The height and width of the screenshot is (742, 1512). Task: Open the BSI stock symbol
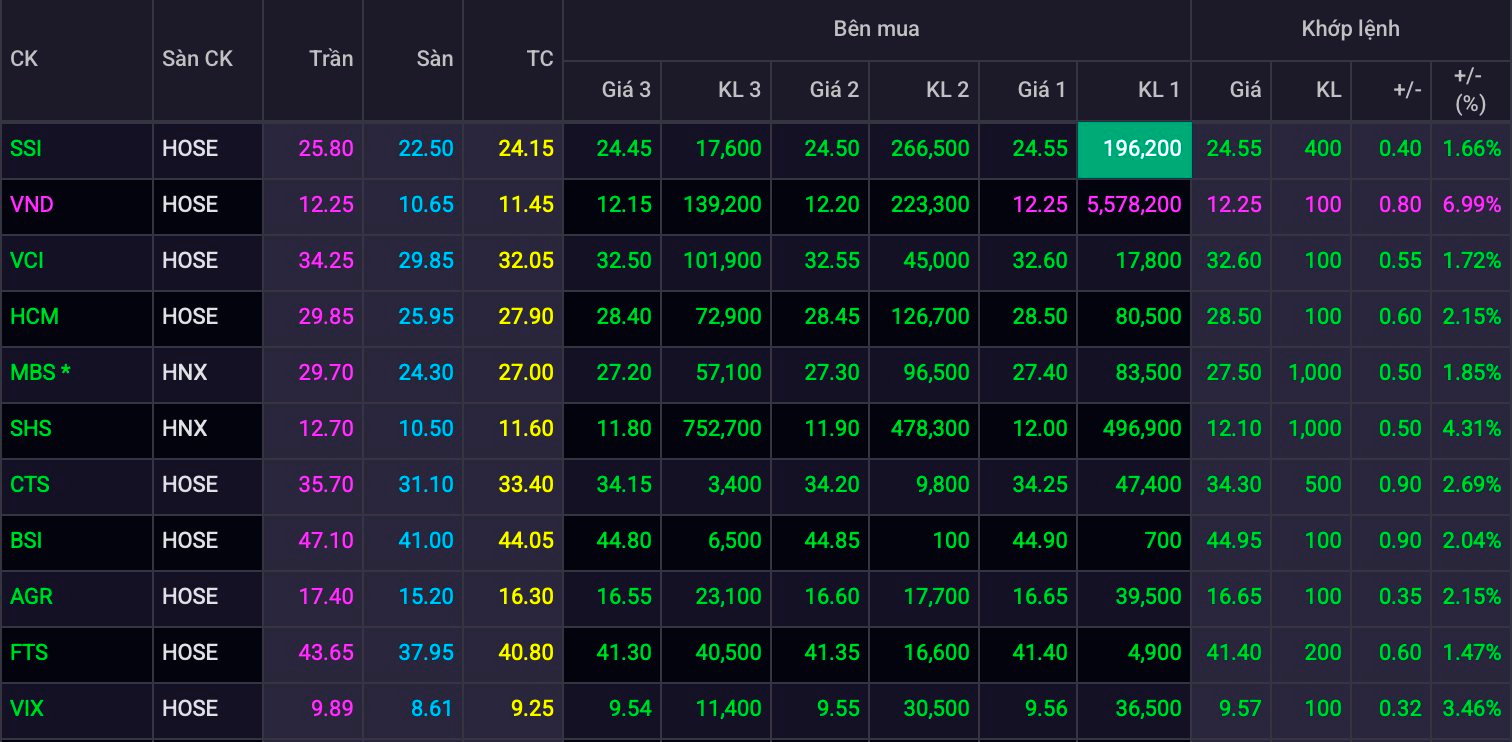click(26, 541)
